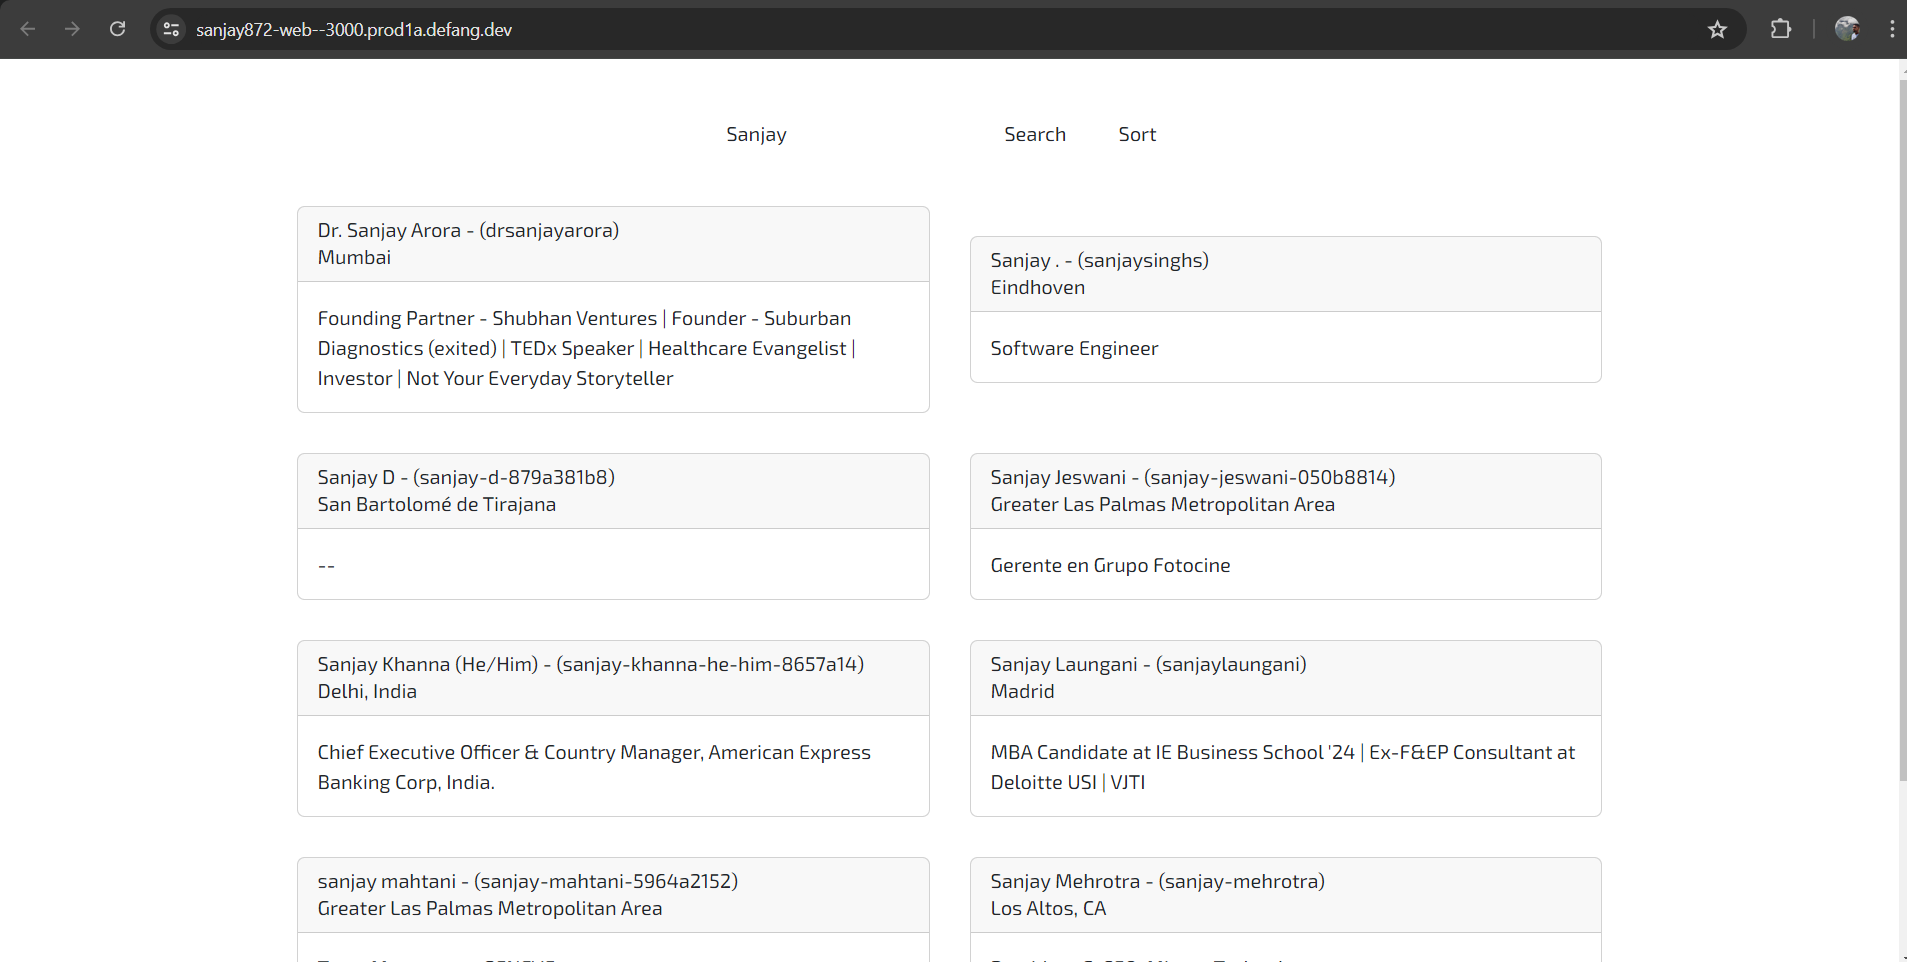Click the Search button
This screenshot has height=962, width=1907.
[x=1034, y=134]
